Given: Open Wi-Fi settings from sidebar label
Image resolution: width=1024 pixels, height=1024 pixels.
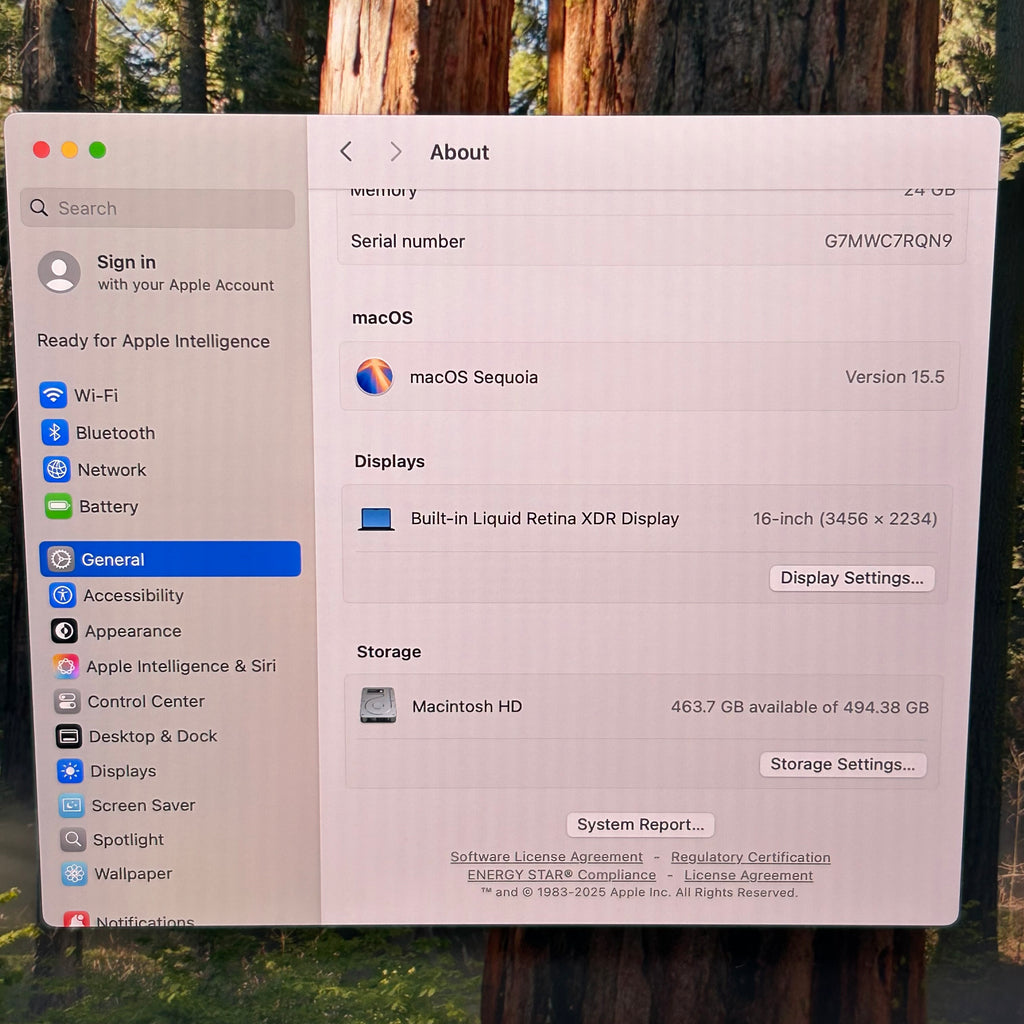Looking at the screenshot, I should click(96, 396).
